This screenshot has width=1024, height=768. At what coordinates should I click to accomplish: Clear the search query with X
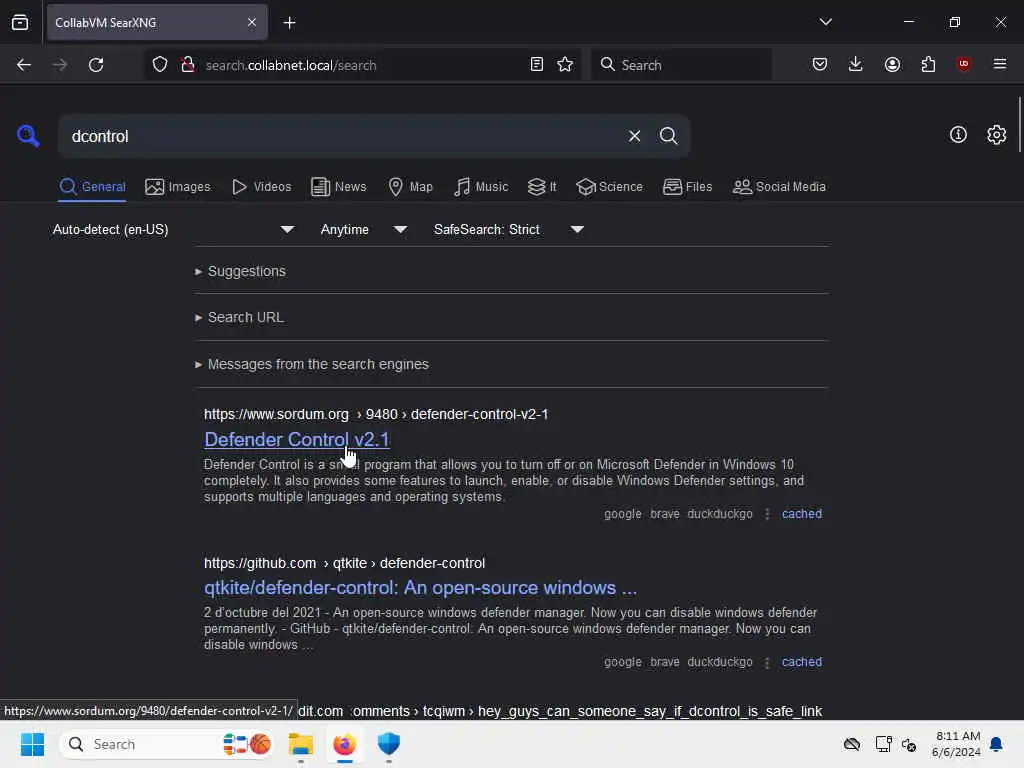634,136
